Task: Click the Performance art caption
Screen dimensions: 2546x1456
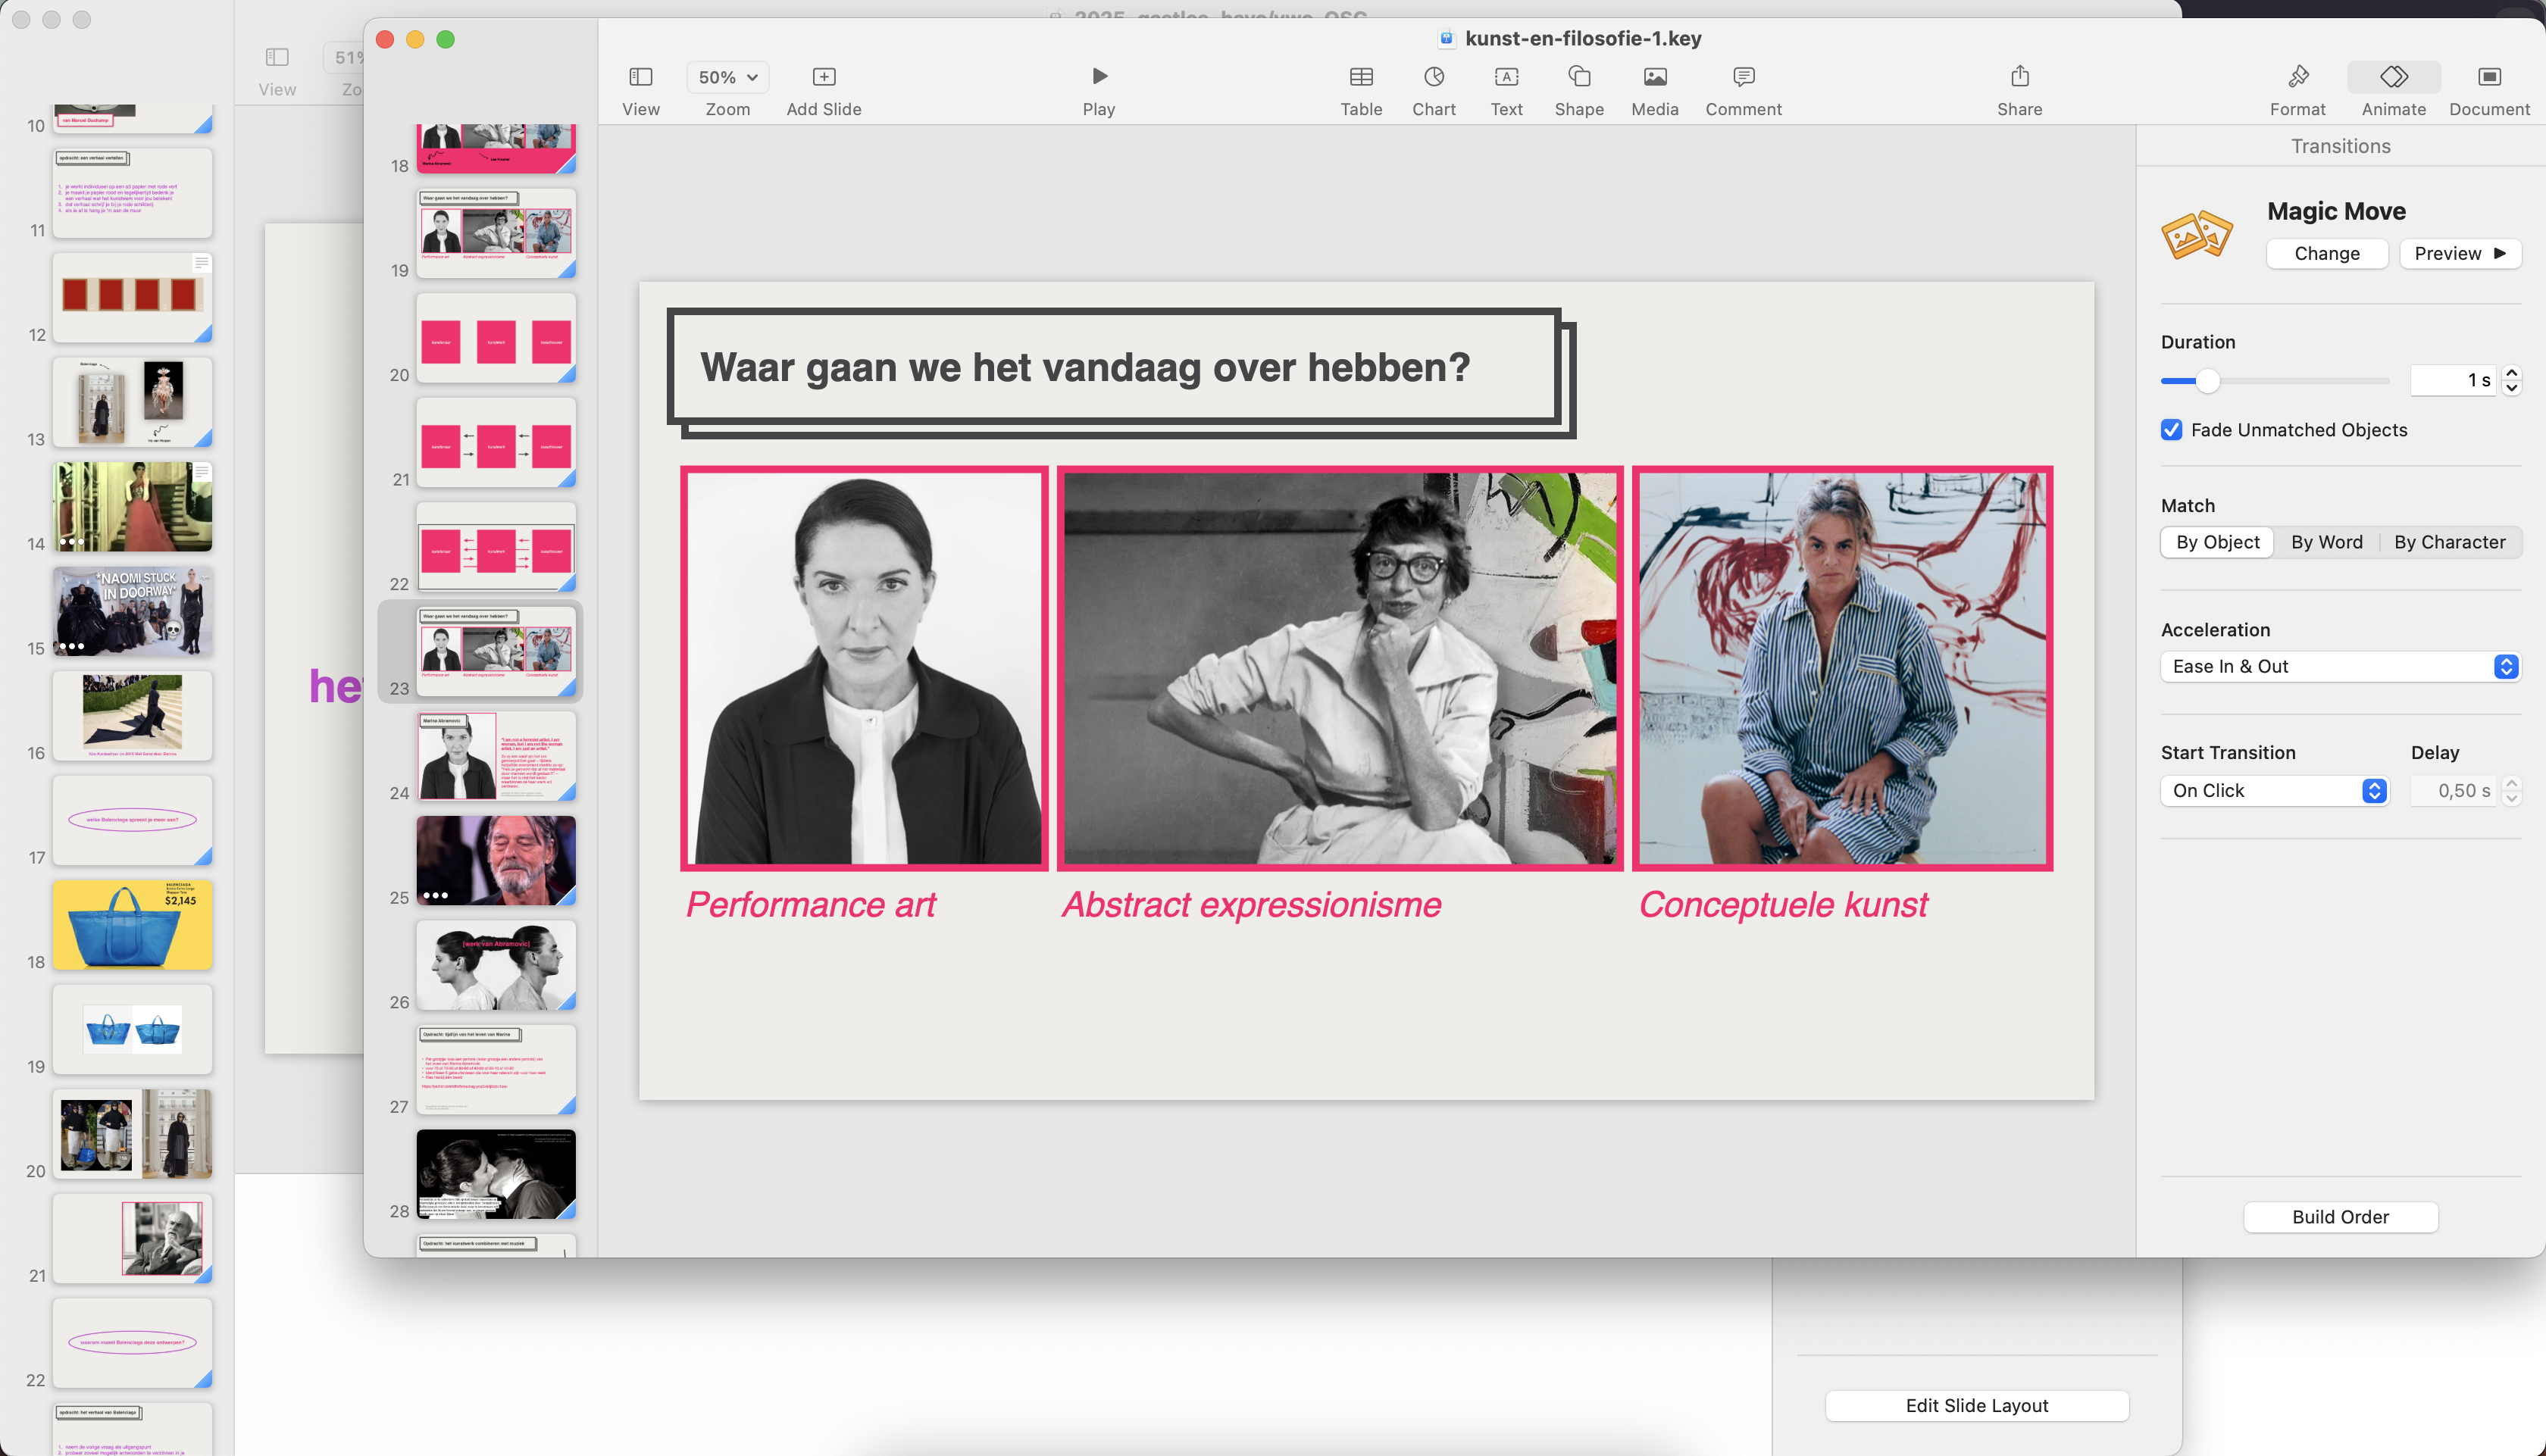Action: (810, 904)
